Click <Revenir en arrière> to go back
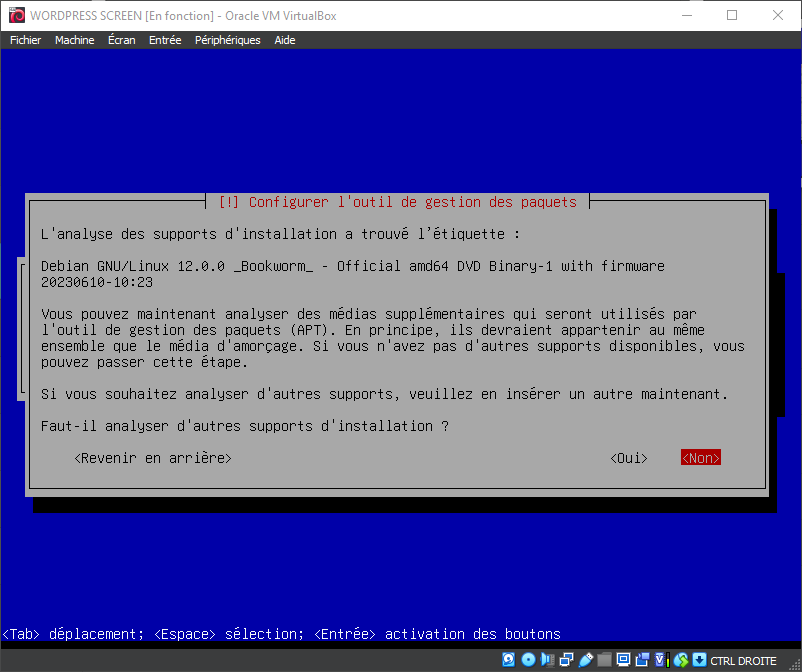Viewport: 802px width, 672px height. [x=153, y=458]
